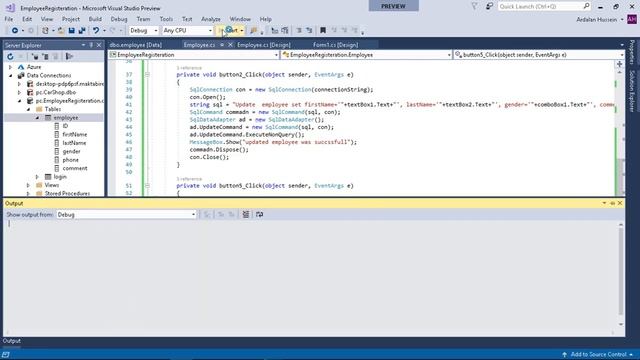This screenshot has width=640, height=360.
Task: Expand the Azure node
Action: (x=11, y=67)
